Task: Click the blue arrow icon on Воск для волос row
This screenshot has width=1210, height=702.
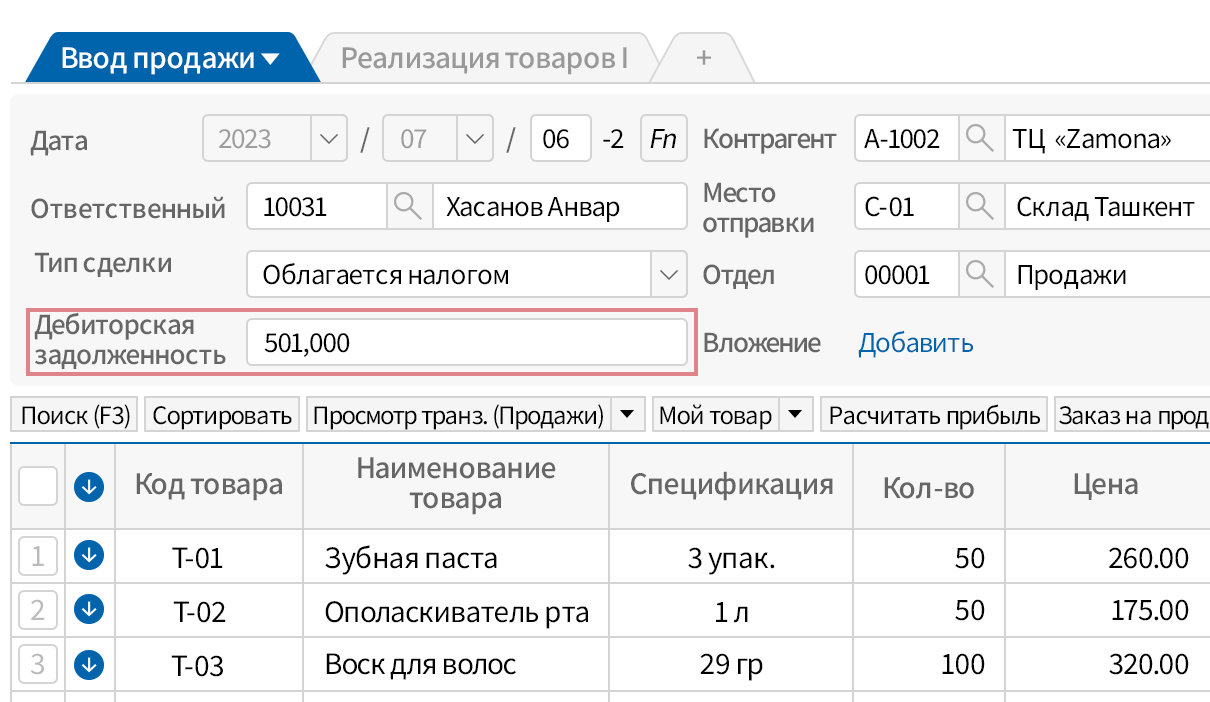Action: [89, 664]
